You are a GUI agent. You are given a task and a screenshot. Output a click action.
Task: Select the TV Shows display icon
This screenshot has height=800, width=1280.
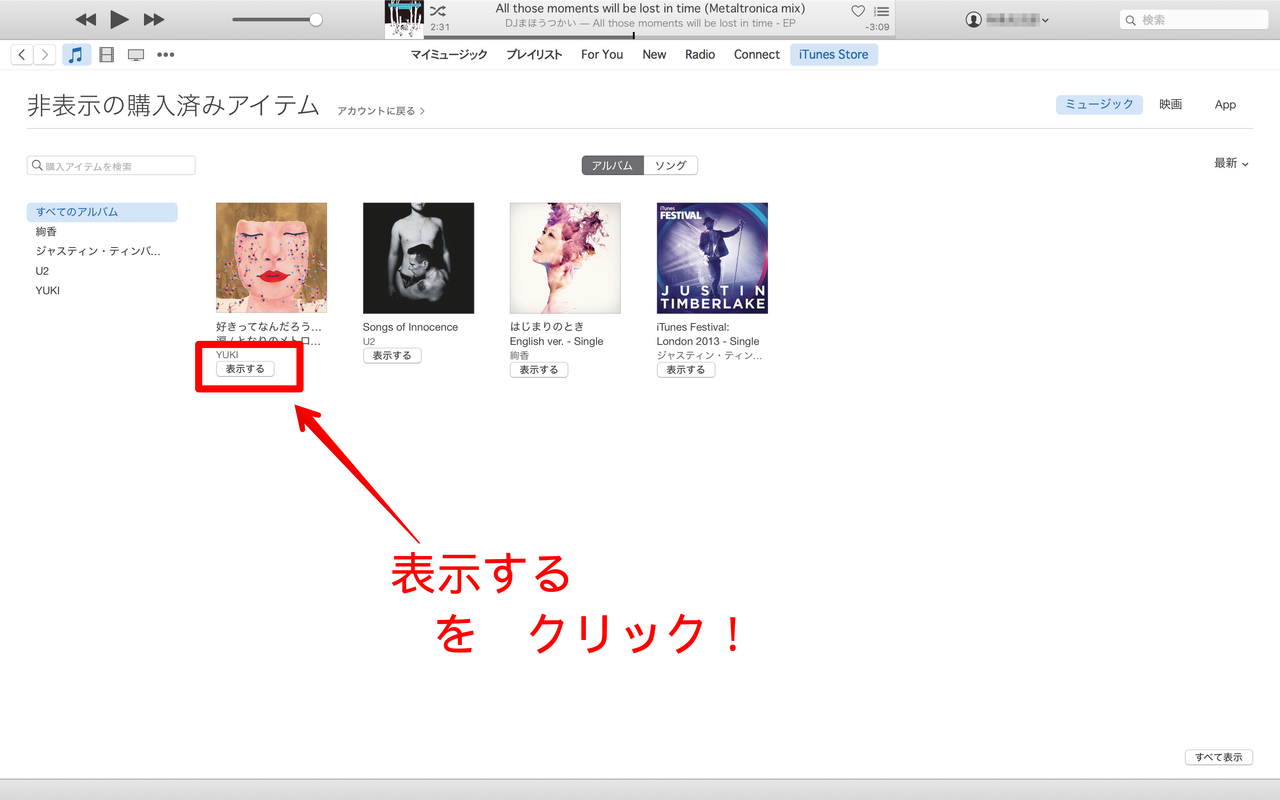136,55
